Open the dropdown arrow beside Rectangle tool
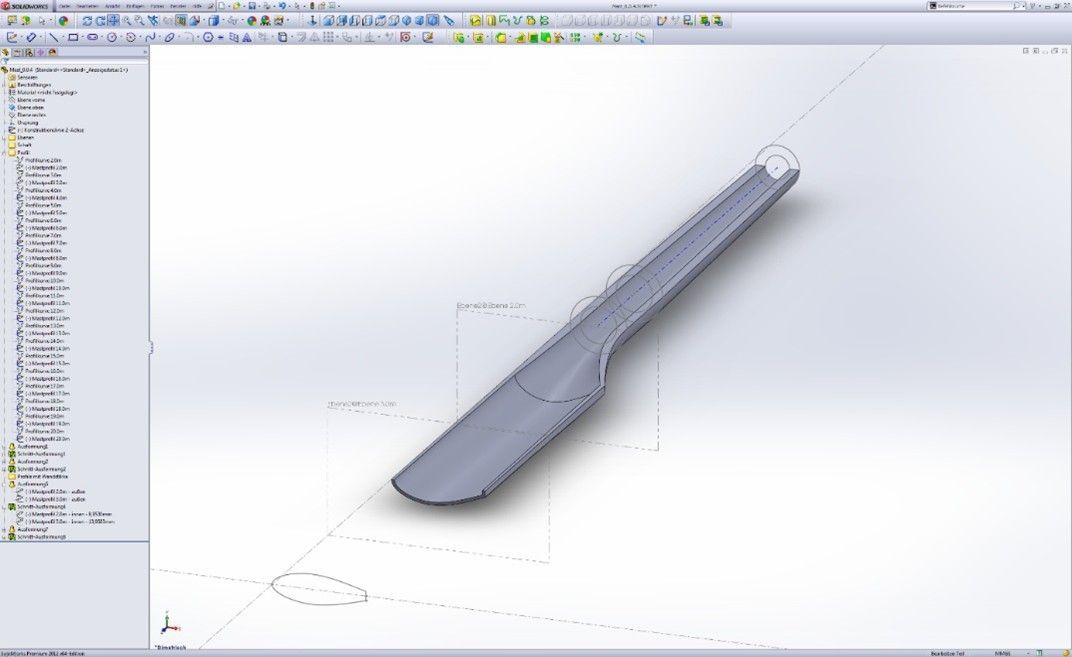This screenshot has width=1072, height=657. tap(82, 37)
